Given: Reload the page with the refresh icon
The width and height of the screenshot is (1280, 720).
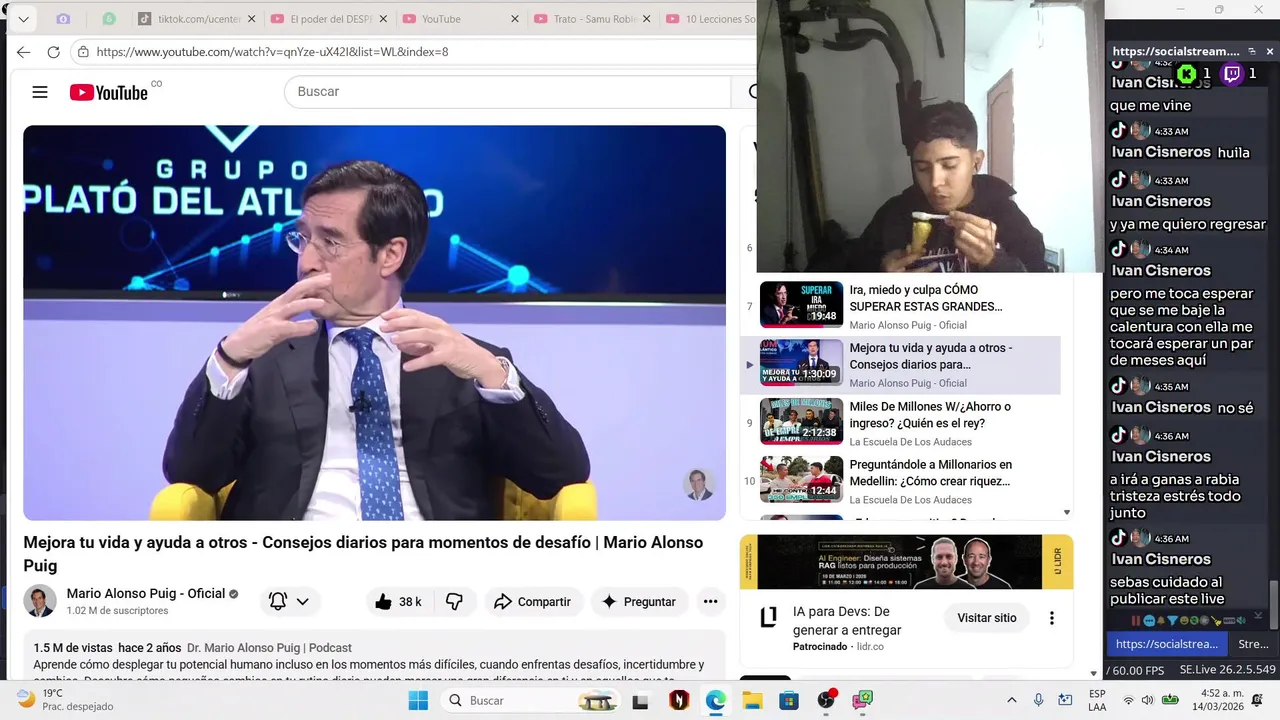Looking at the screenshot, I should 53,52.
